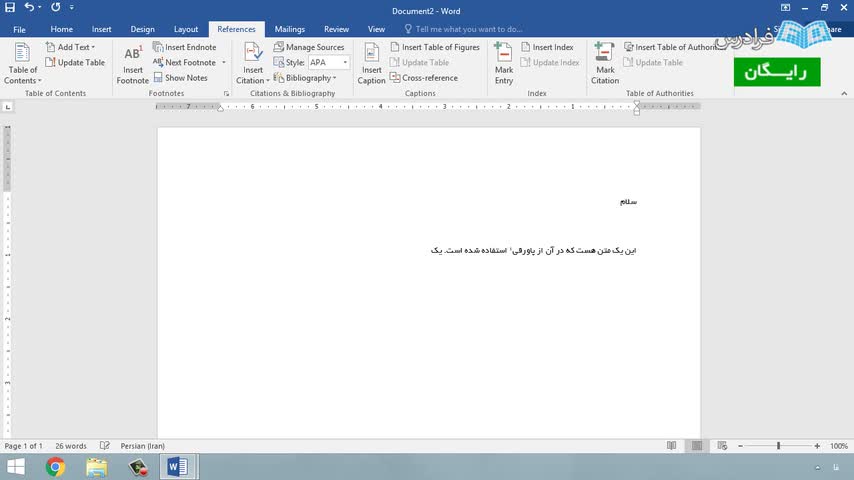Viewport: 854px width, 480px height.
Task: Click the zoom slider handle
Action: [x=778, y=446]
